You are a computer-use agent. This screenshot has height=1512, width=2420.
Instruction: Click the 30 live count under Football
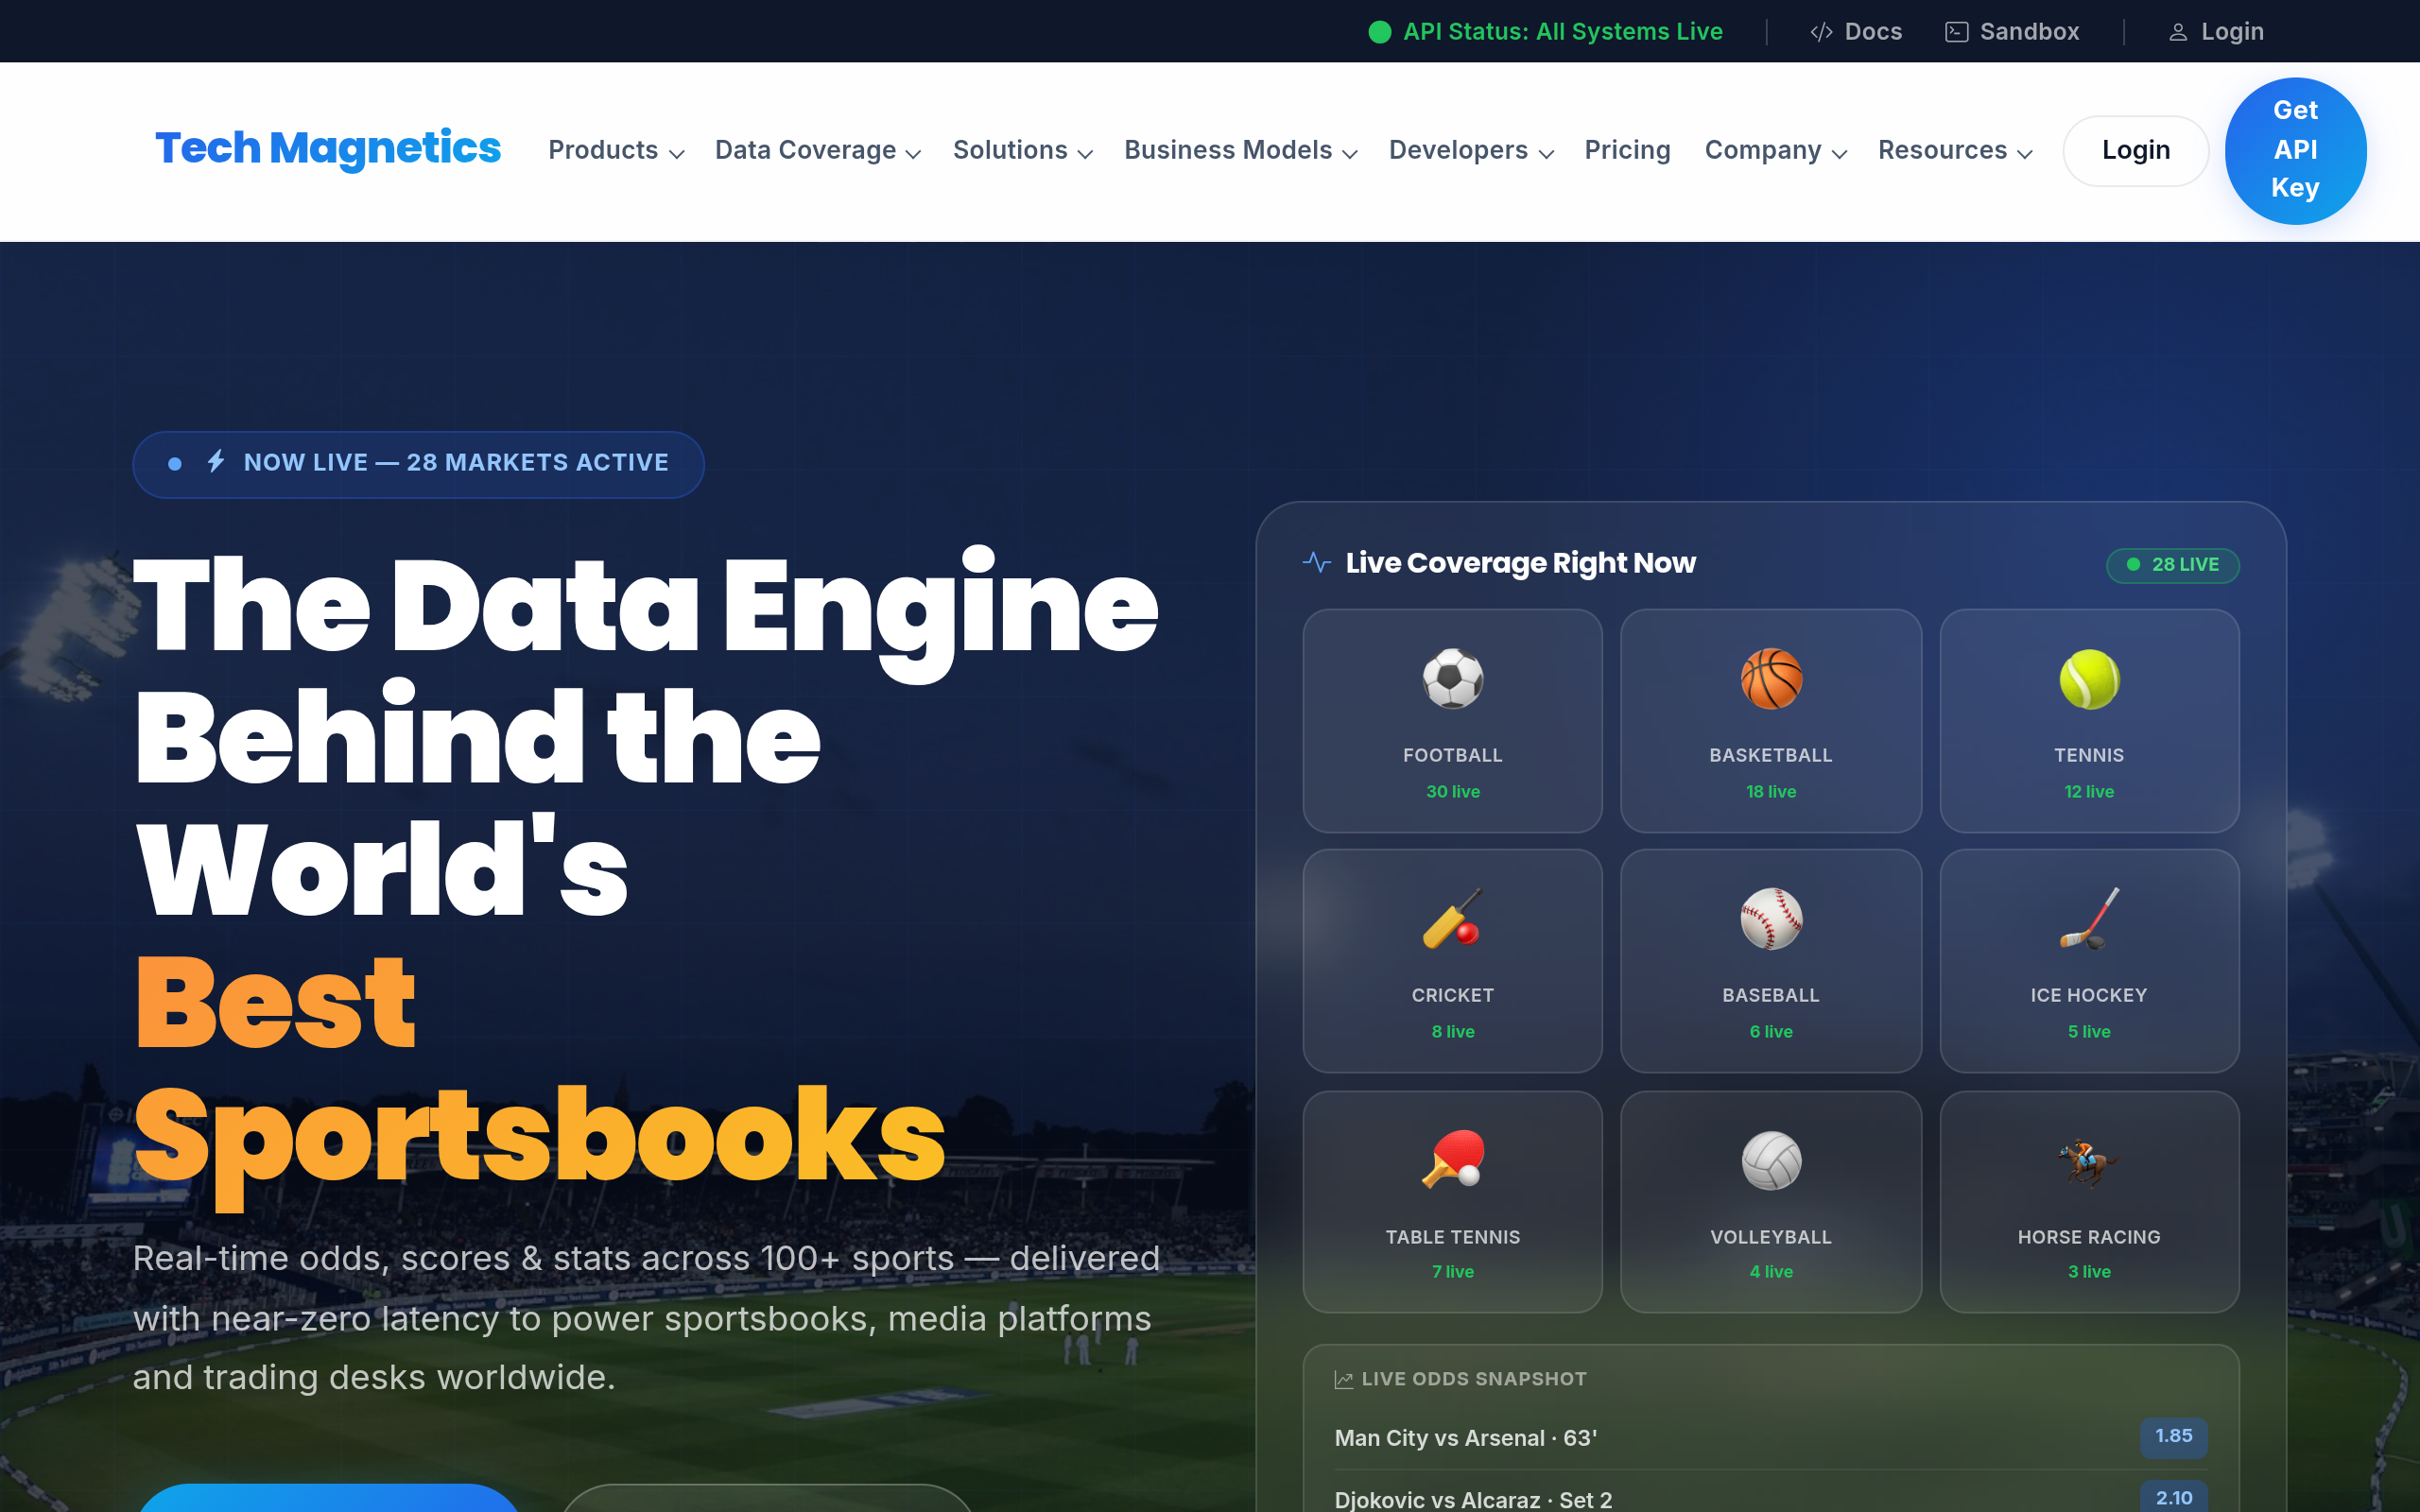(1452, 791)
